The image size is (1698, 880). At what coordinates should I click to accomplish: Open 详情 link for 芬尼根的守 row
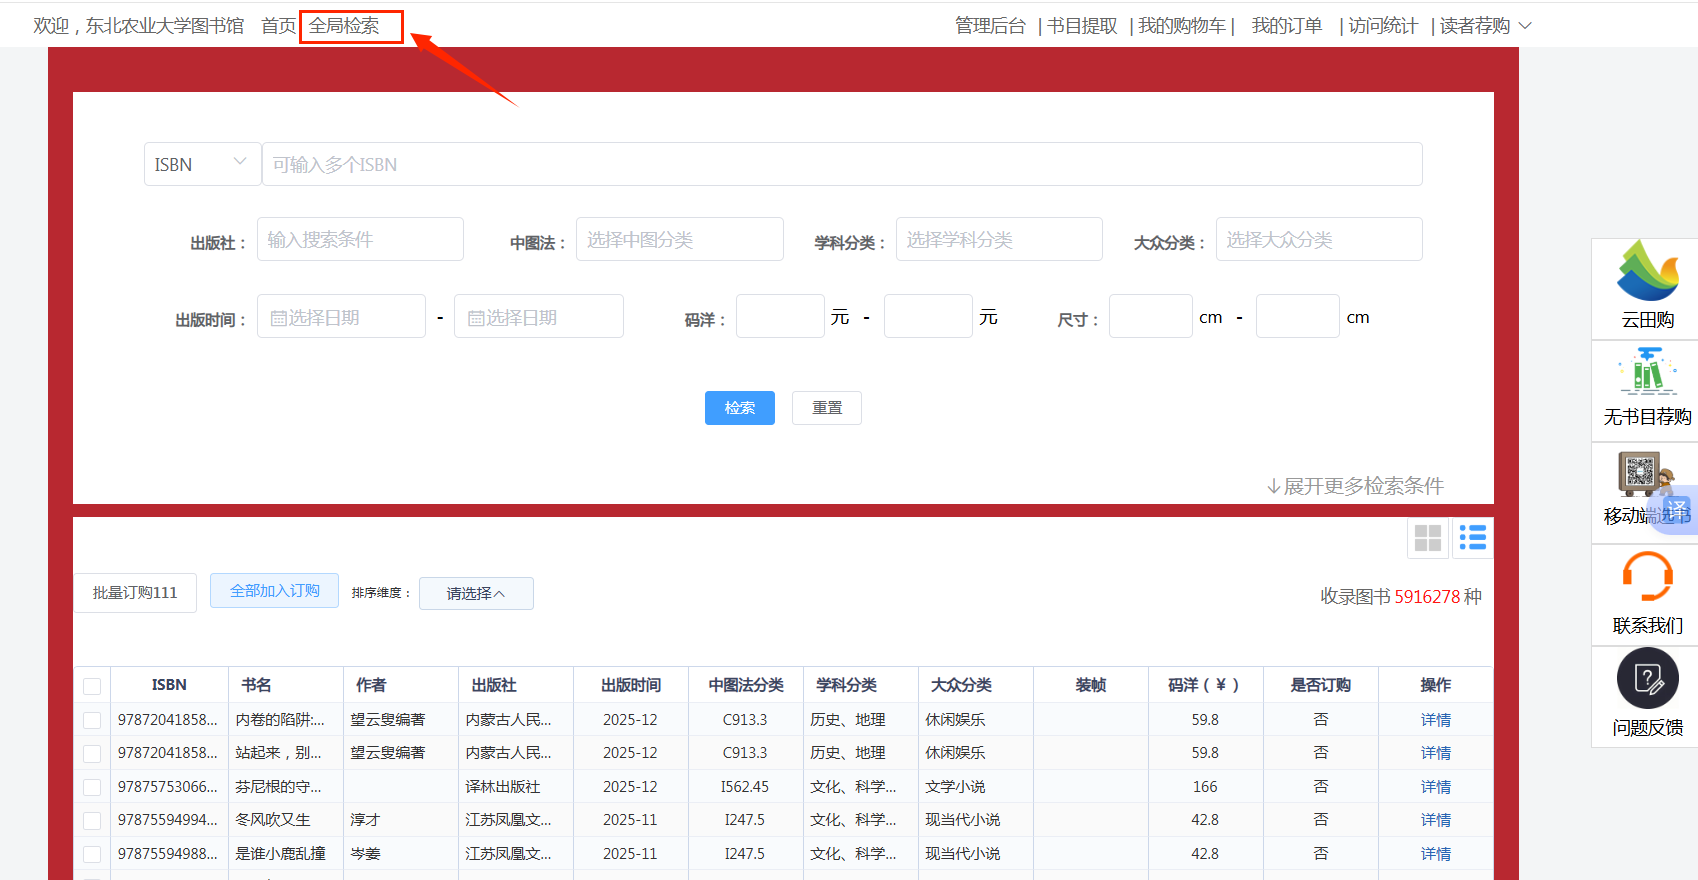pos(1435,787)
